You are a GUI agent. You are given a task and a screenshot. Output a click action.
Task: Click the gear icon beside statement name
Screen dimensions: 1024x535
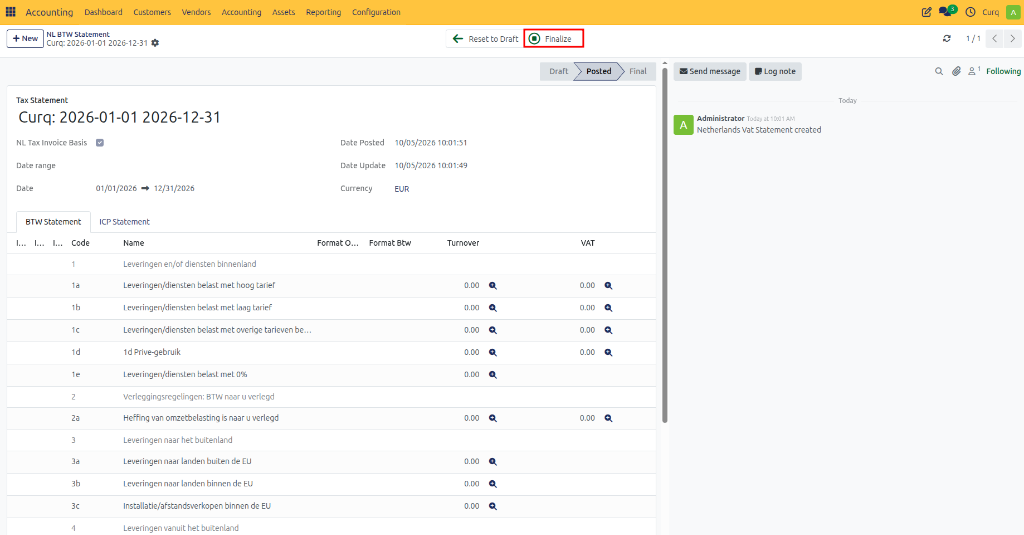click(155, 43)
